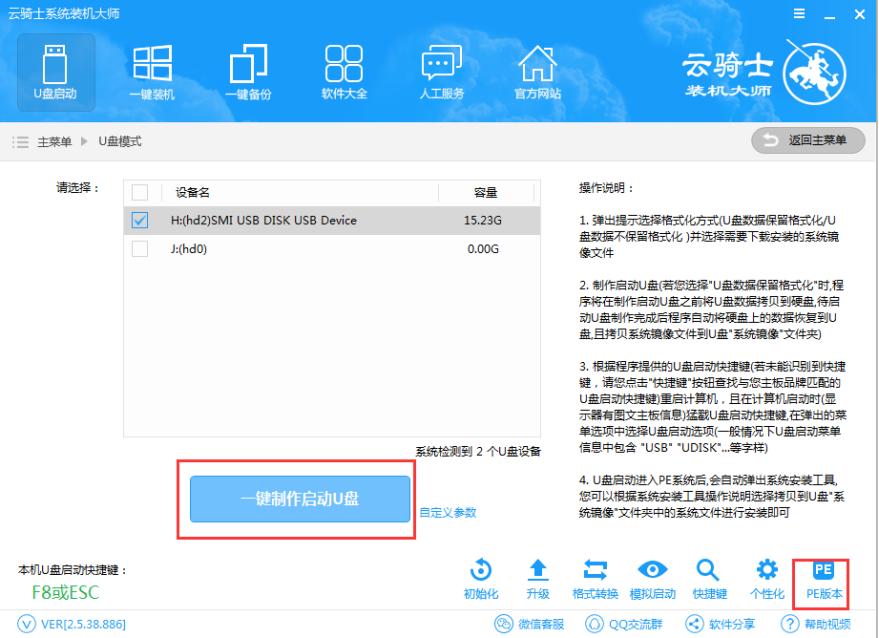
Task: Open the 个性化 personalization settings
Action: point(766,575)
